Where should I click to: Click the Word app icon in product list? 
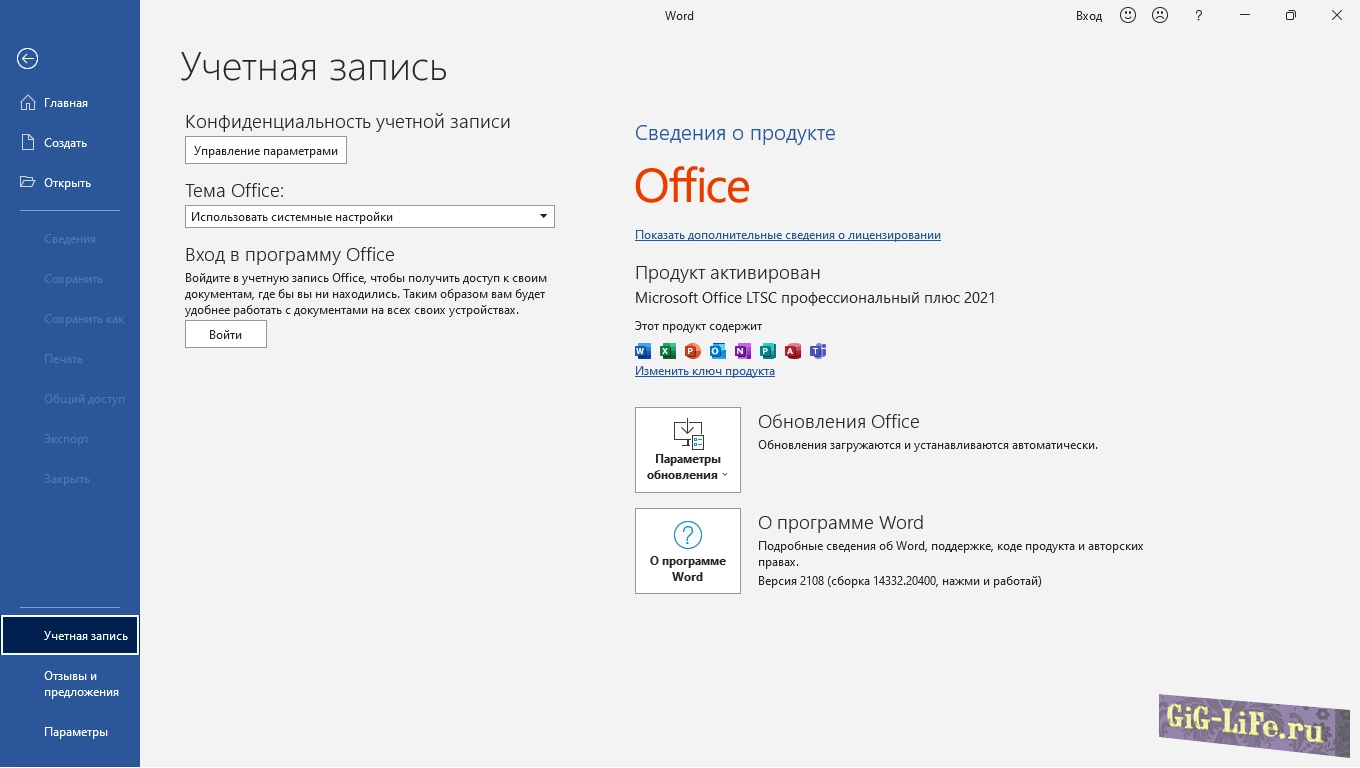tap(643, 351)
